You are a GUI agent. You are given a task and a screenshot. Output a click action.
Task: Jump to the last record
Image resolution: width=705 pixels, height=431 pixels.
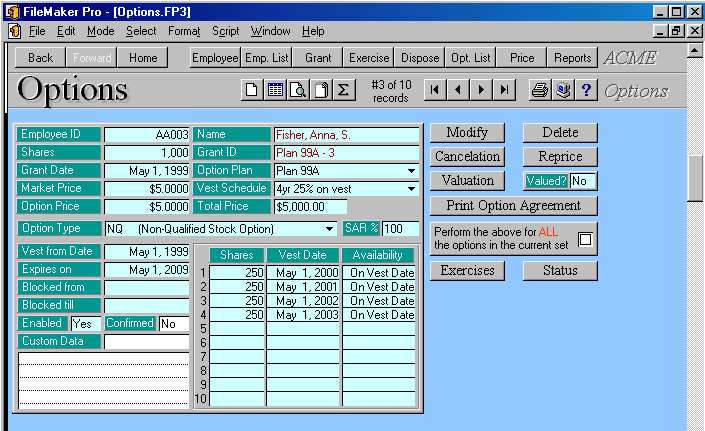[x=504, y=89]
